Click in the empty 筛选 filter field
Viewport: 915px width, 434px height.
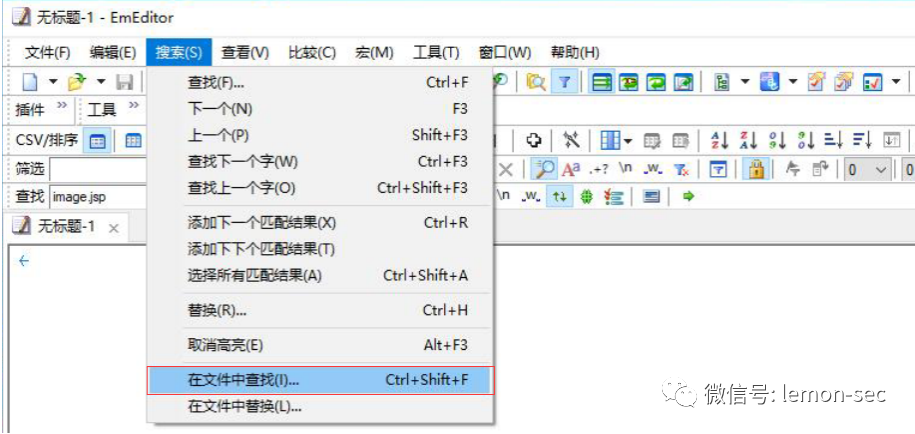pos(98,170)
